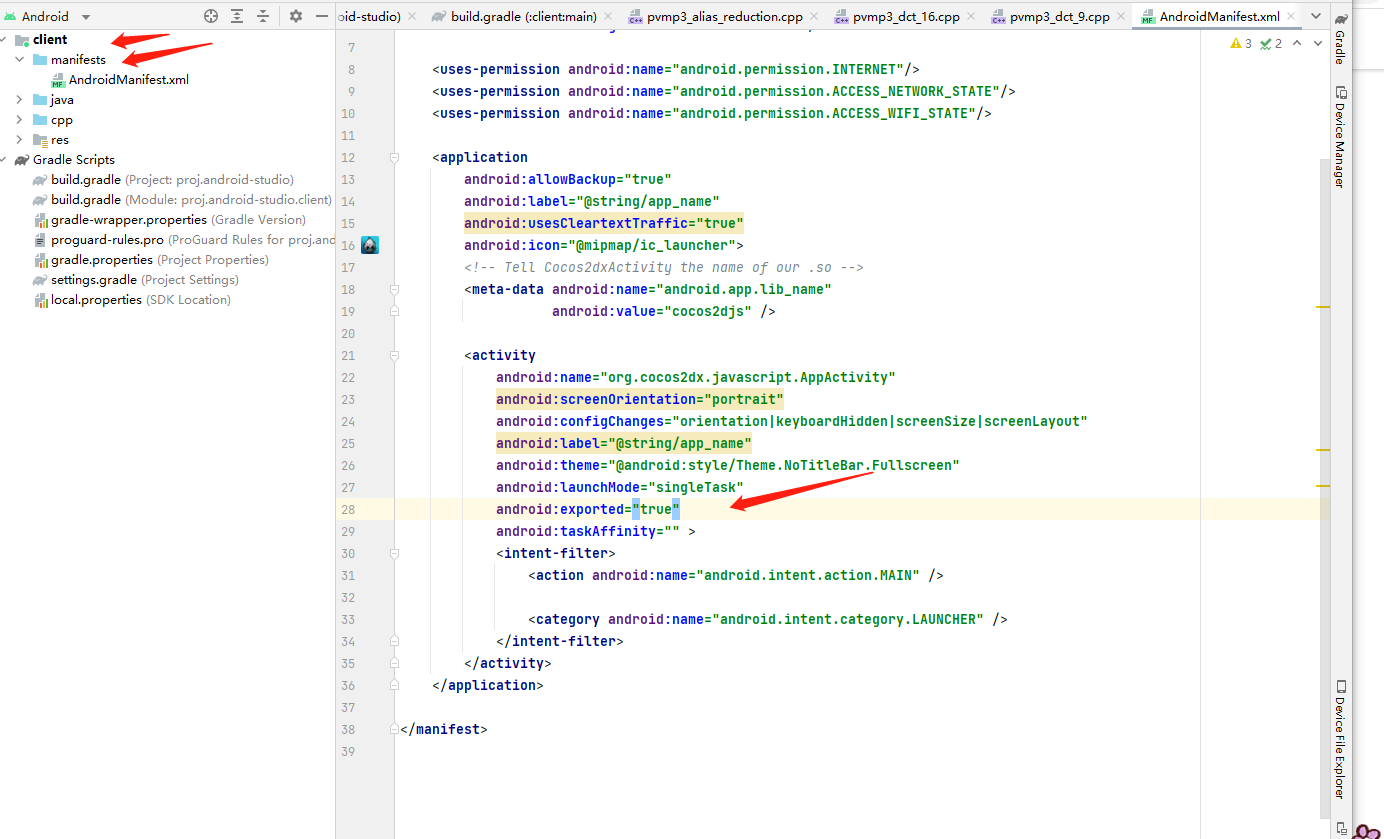Open local.properties (SDK Location)
Viewport: 1384px width, 839px height.
click(x=140, y=300)
